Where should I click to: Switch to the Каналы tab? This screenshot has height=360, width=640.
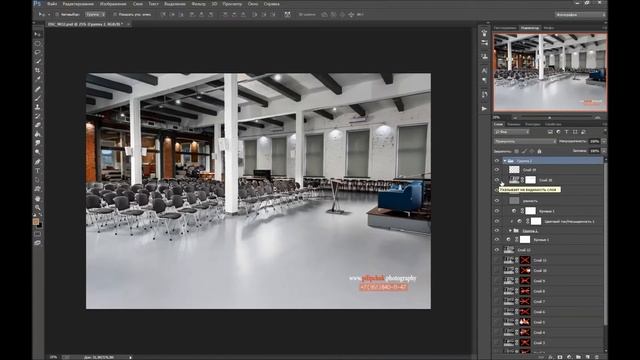[514, 124]
